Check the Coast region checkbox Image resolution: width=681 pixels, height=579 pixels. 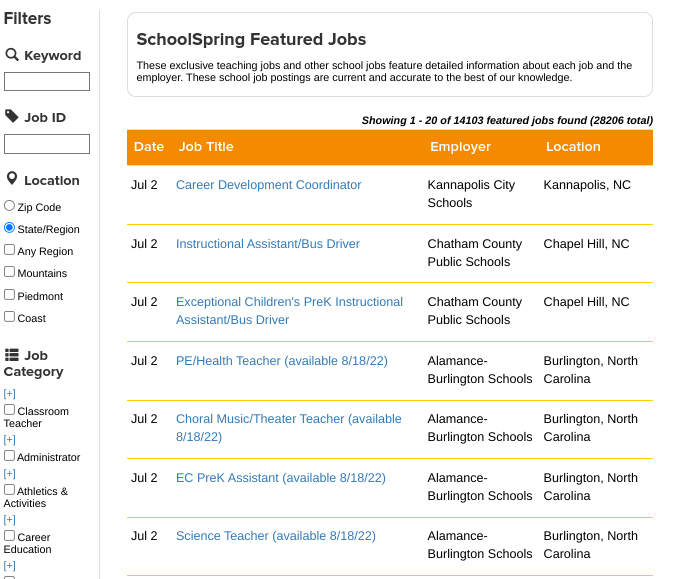pos(10,317)
